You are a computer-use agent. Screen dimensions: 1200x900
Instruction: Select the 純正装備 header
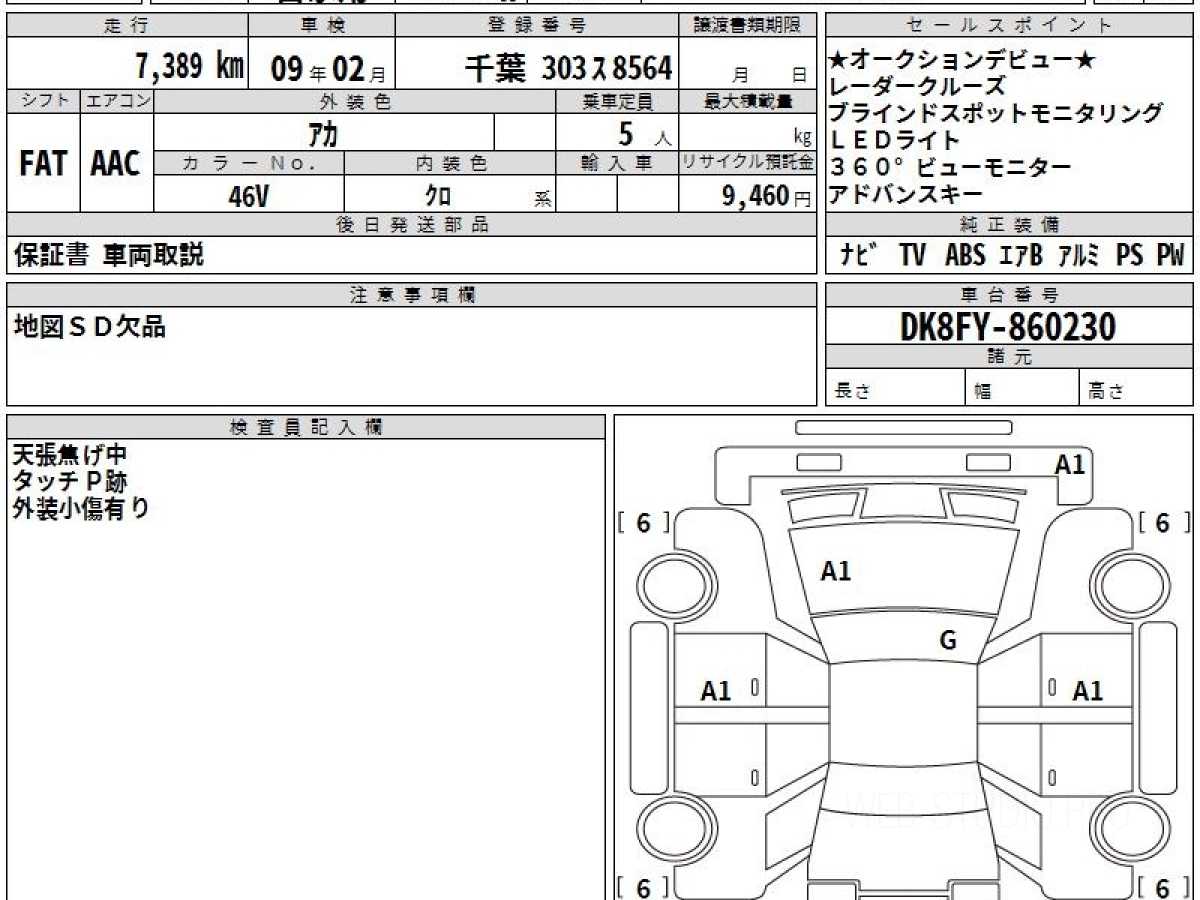[x=1010, y=225]
